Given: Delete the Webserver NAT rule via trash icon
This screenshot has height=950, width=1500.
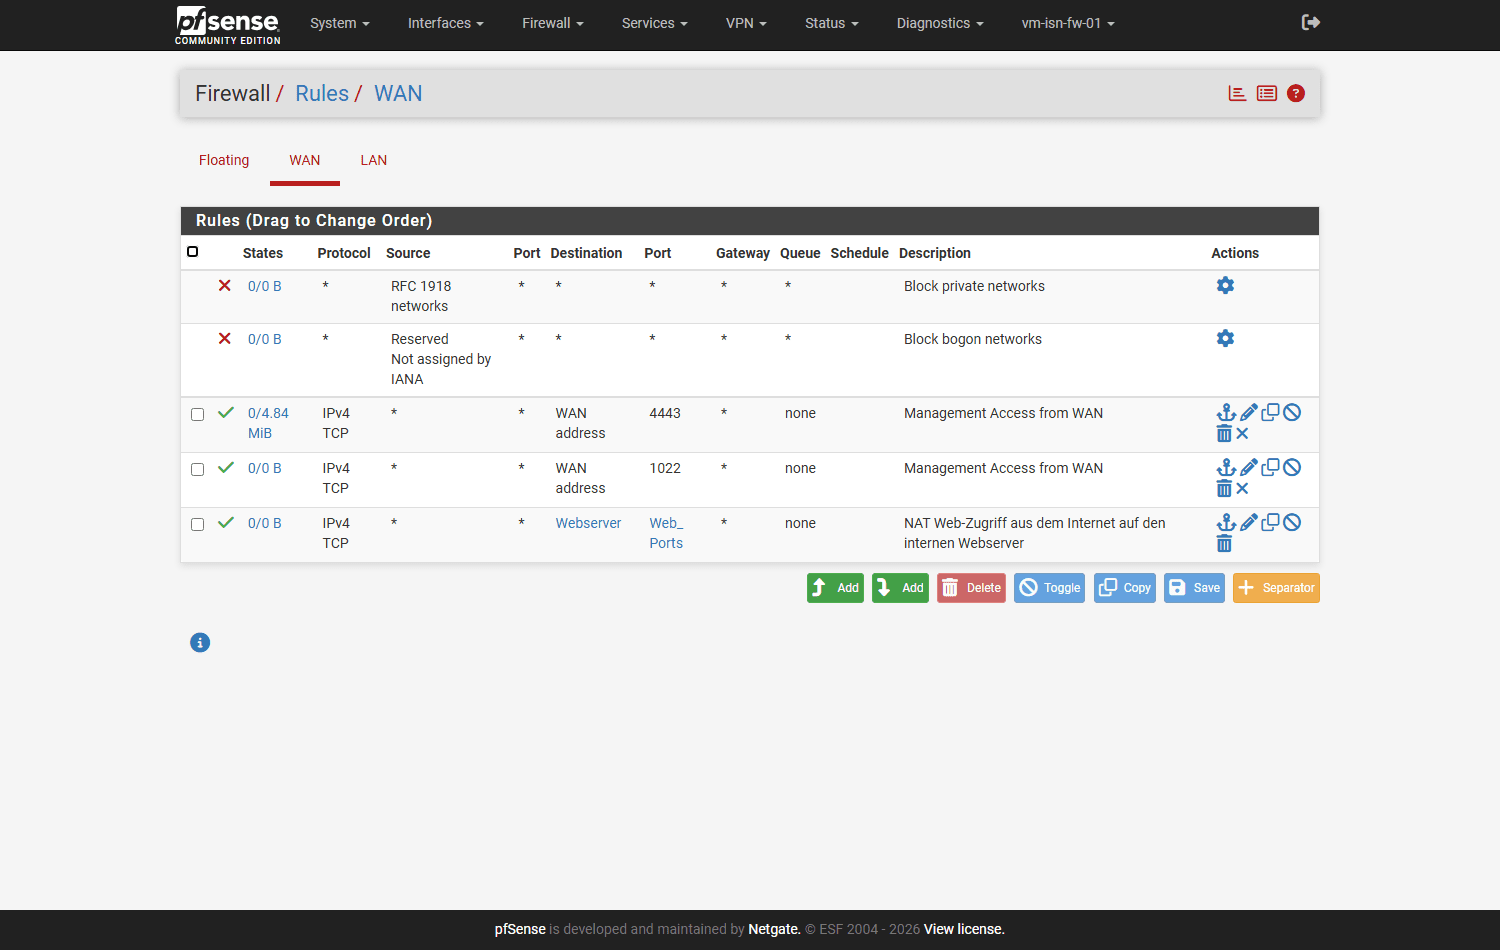Looking at the screenshot, I should [x=1224, y=543].
